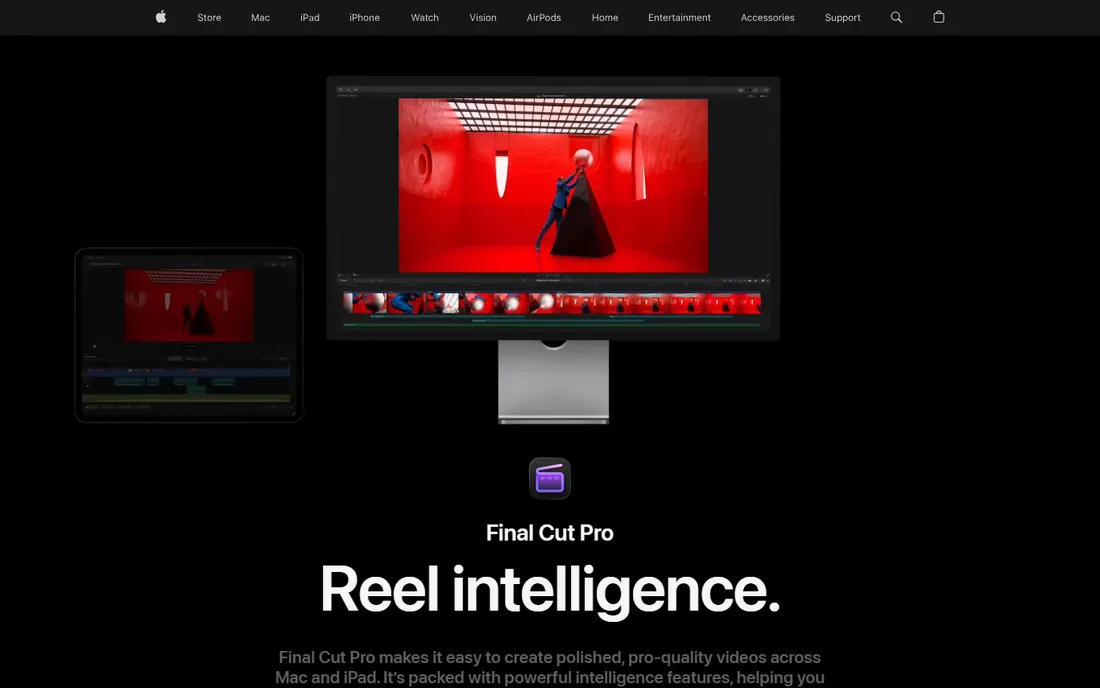Open the search magnifier icon
The width and height of the screenshot is (1100, 688).
click(x=896, y=17)
